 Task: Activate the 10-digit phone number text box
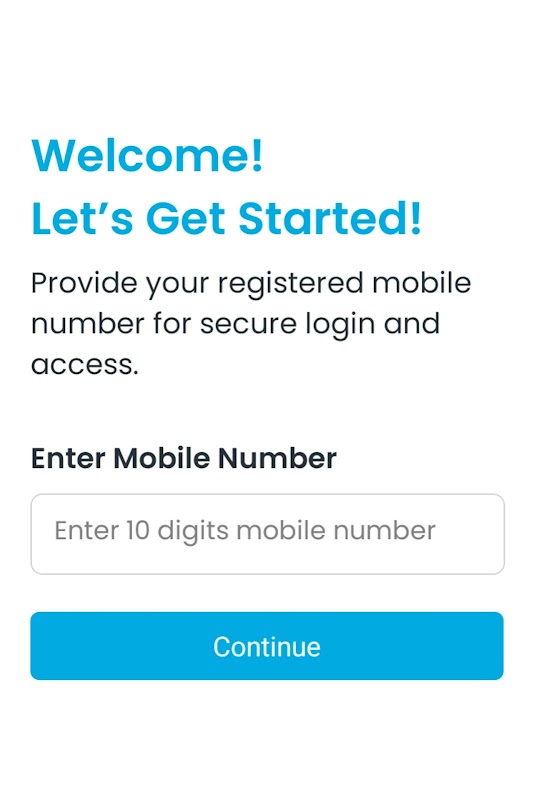click(x=267, y=534)
